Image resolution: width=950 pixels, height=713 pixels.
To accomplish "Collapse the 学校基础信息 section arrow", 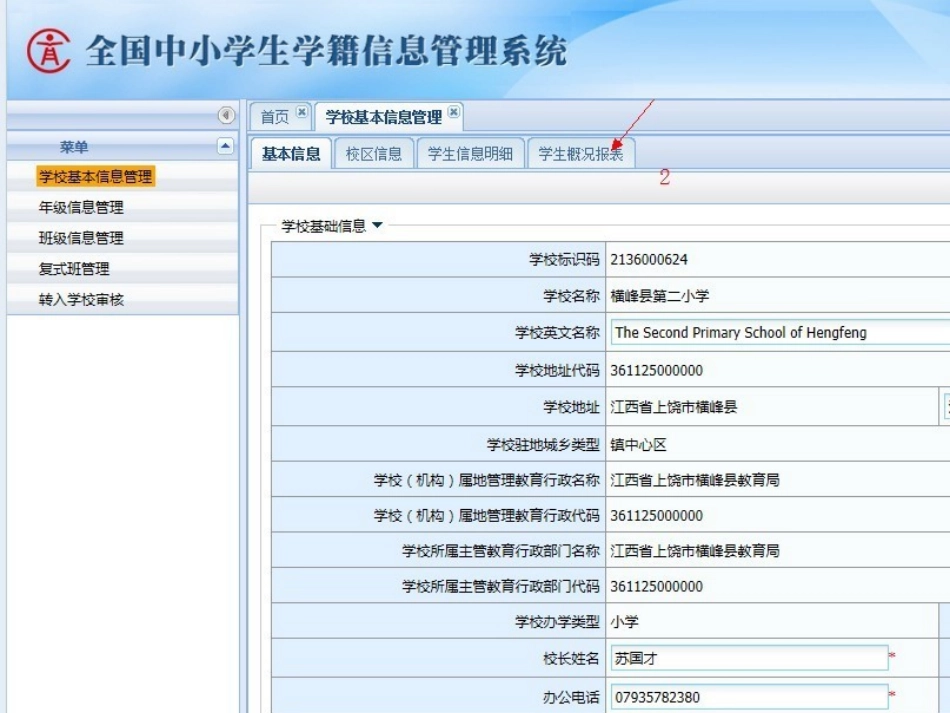I will (377, 225).
